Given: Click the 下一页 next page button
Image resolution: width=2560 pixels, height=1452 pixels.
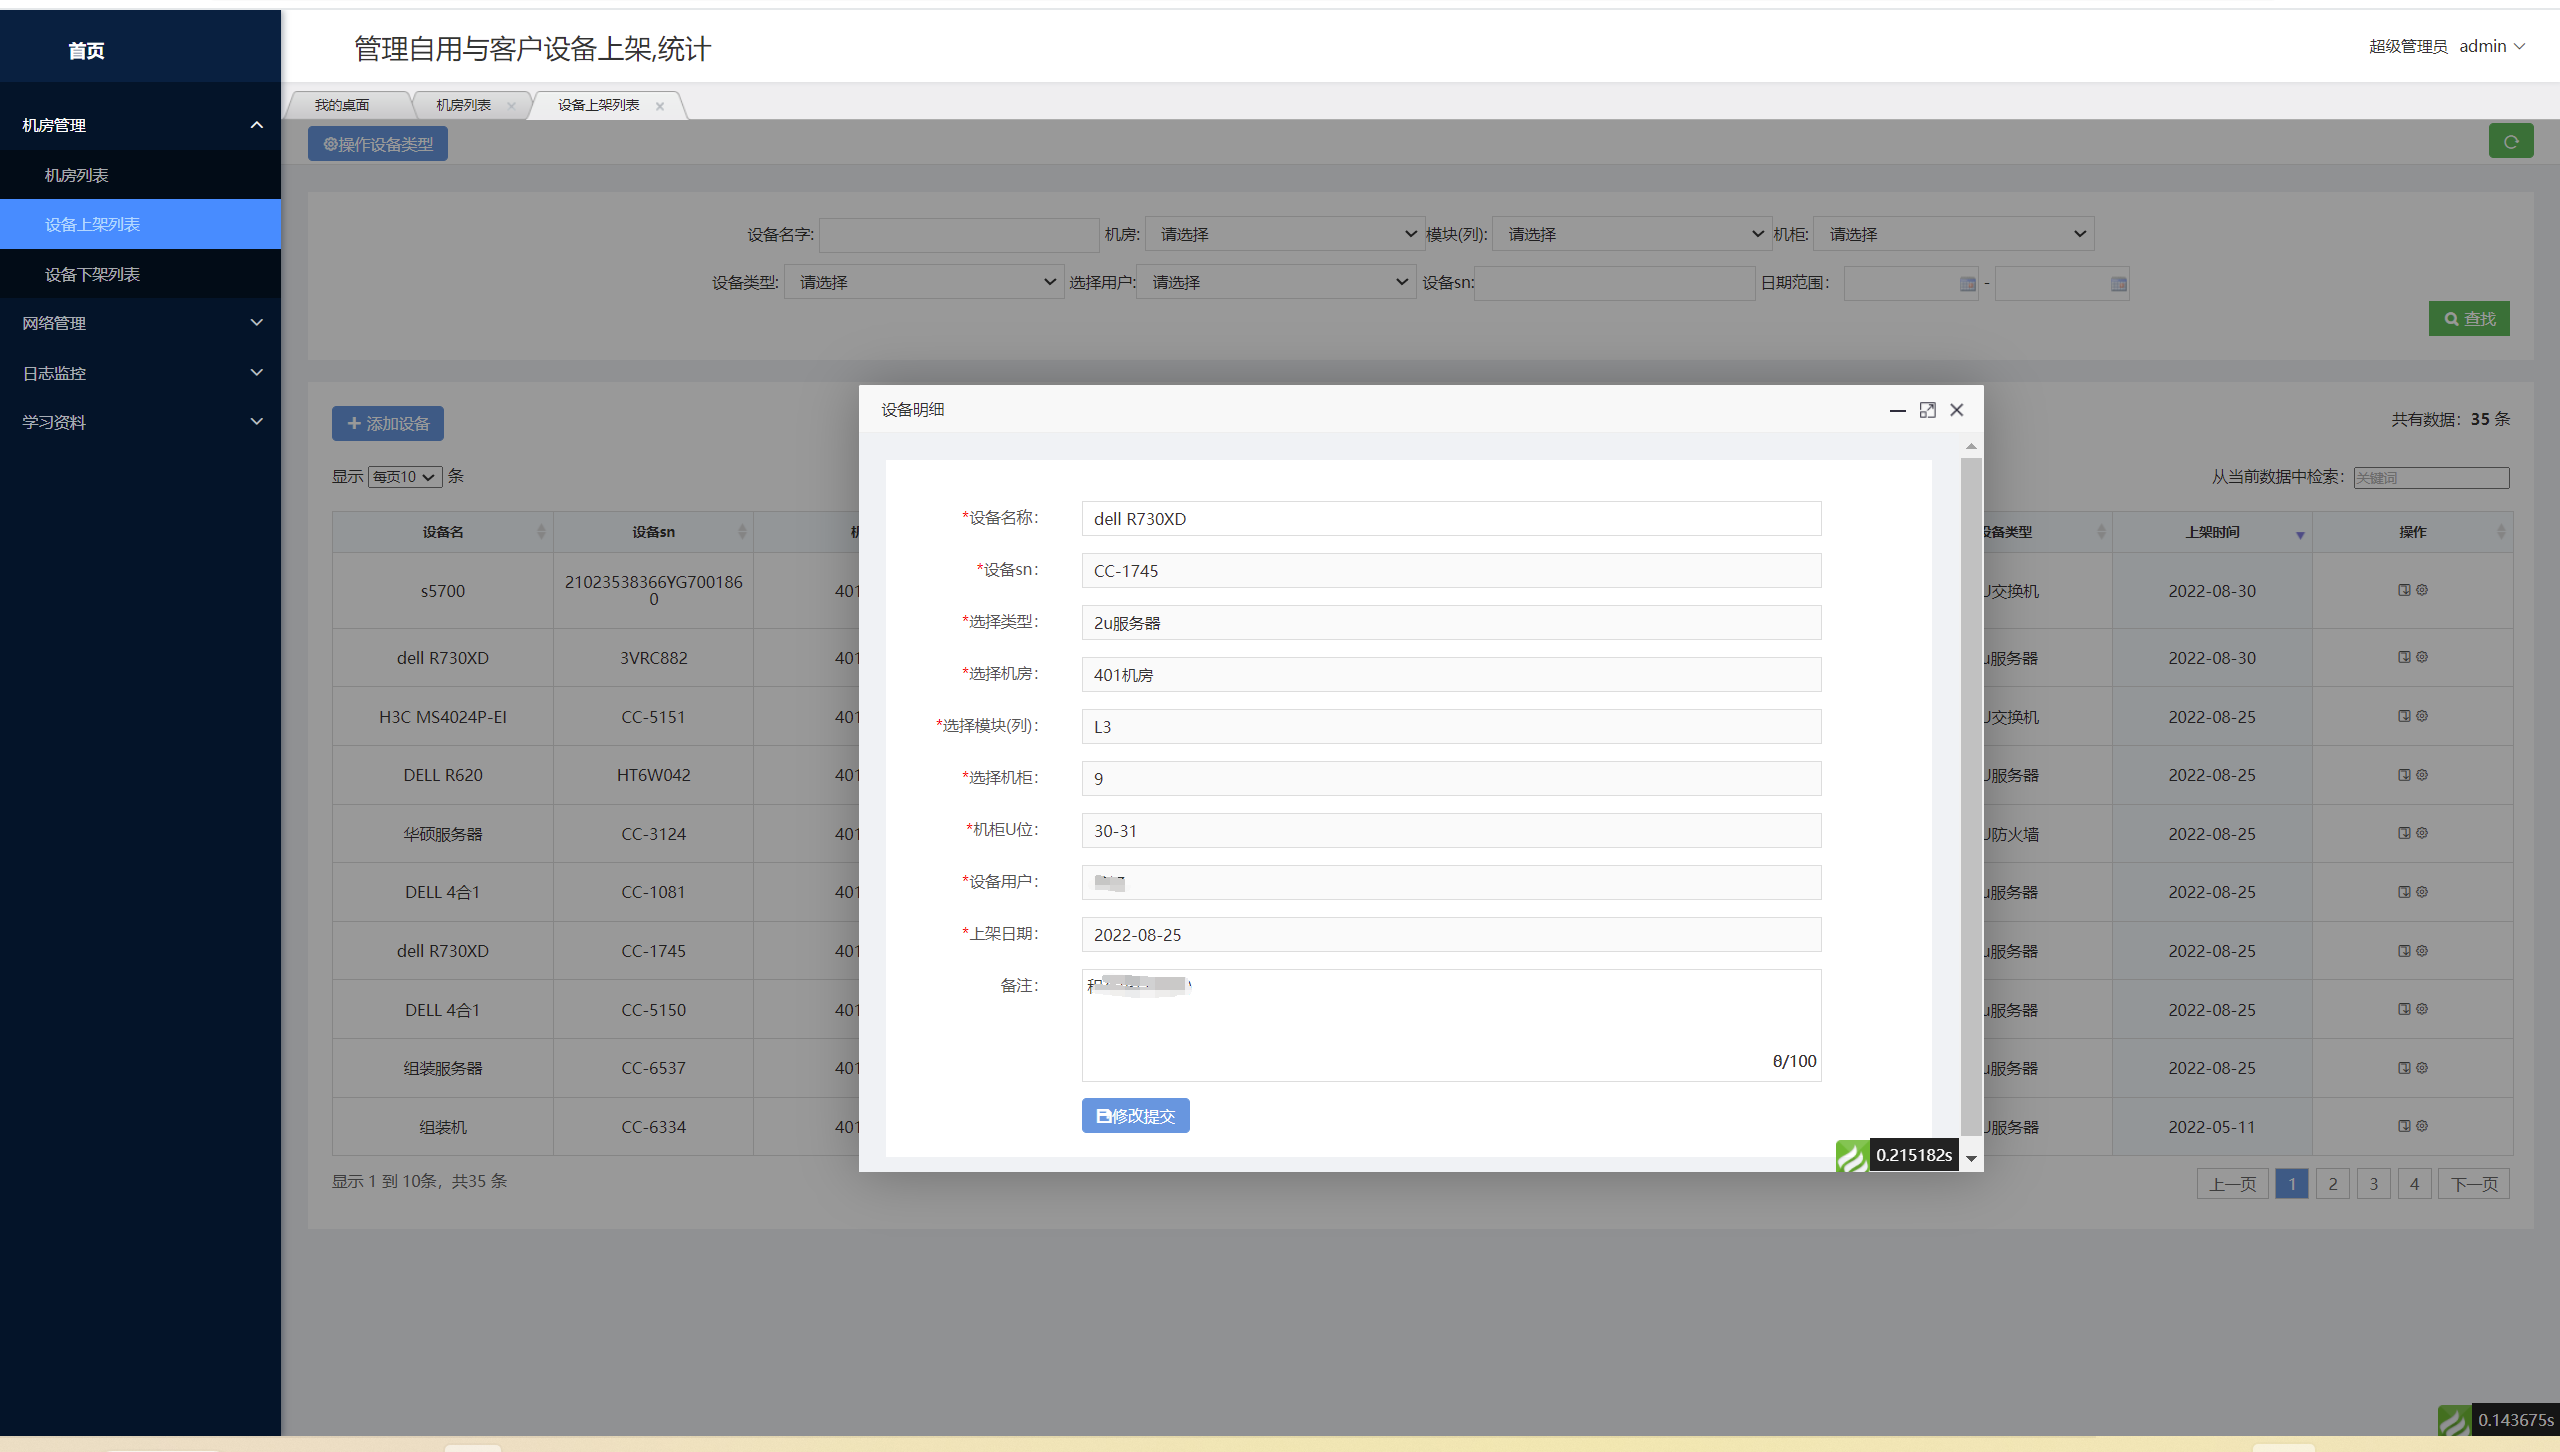Looking at the screenshot, I should point(2474,1184).
